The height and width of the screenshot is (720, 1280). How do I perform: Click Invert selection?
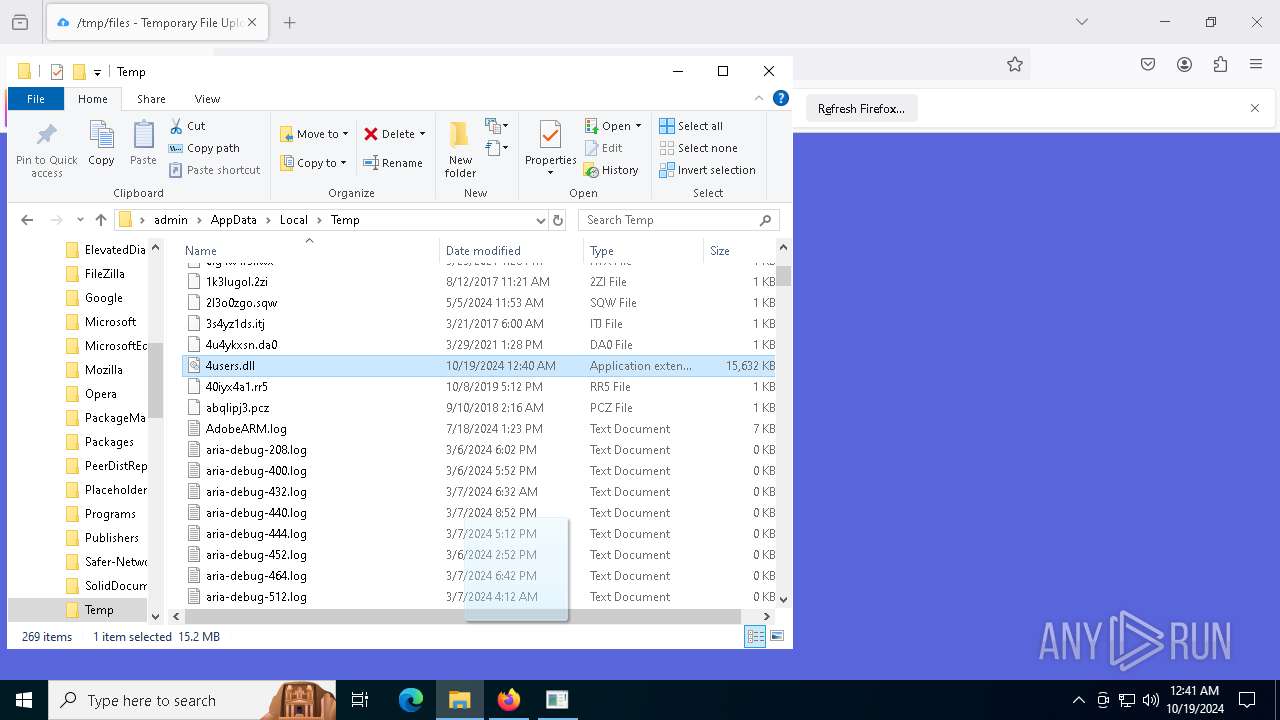click(707, 170)
